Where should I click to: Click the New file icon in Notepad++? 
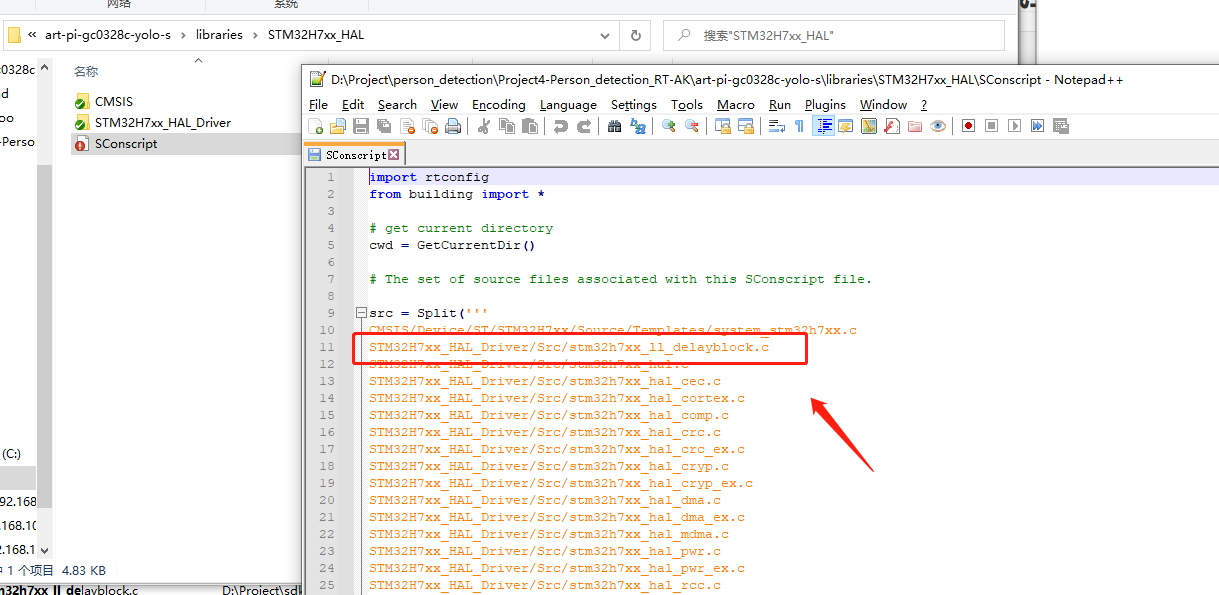(316, 126)
